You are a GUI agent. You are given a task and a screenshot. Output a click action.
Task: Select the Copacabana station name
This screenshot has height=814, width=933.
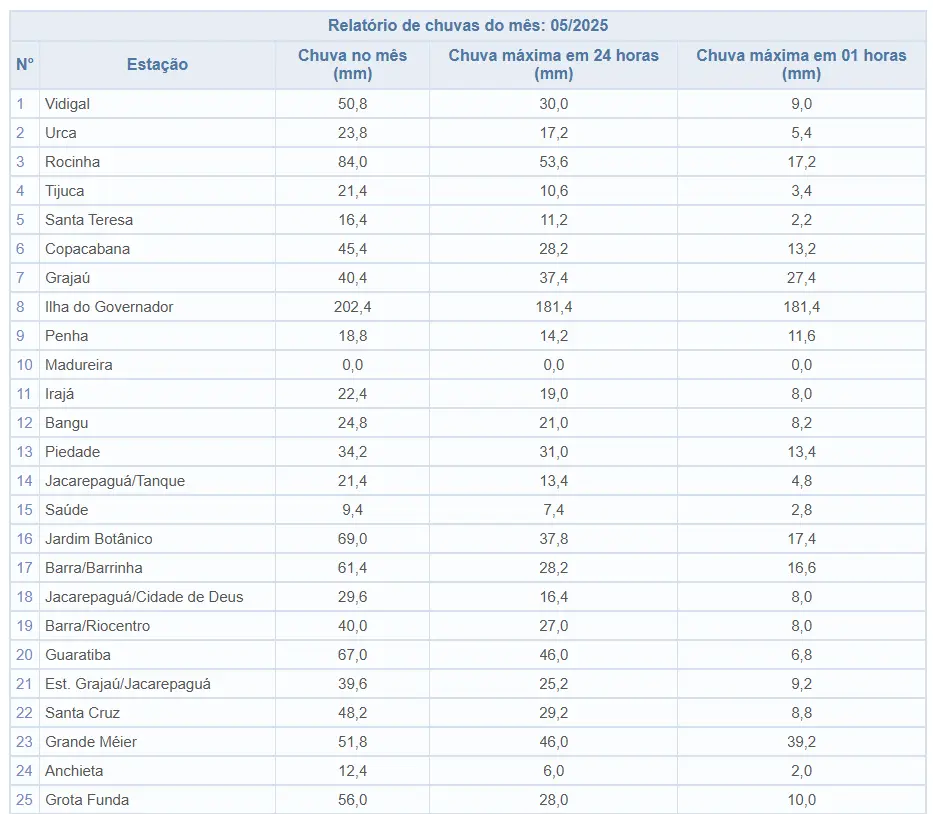pyautogui.click(x=87, y=249)
